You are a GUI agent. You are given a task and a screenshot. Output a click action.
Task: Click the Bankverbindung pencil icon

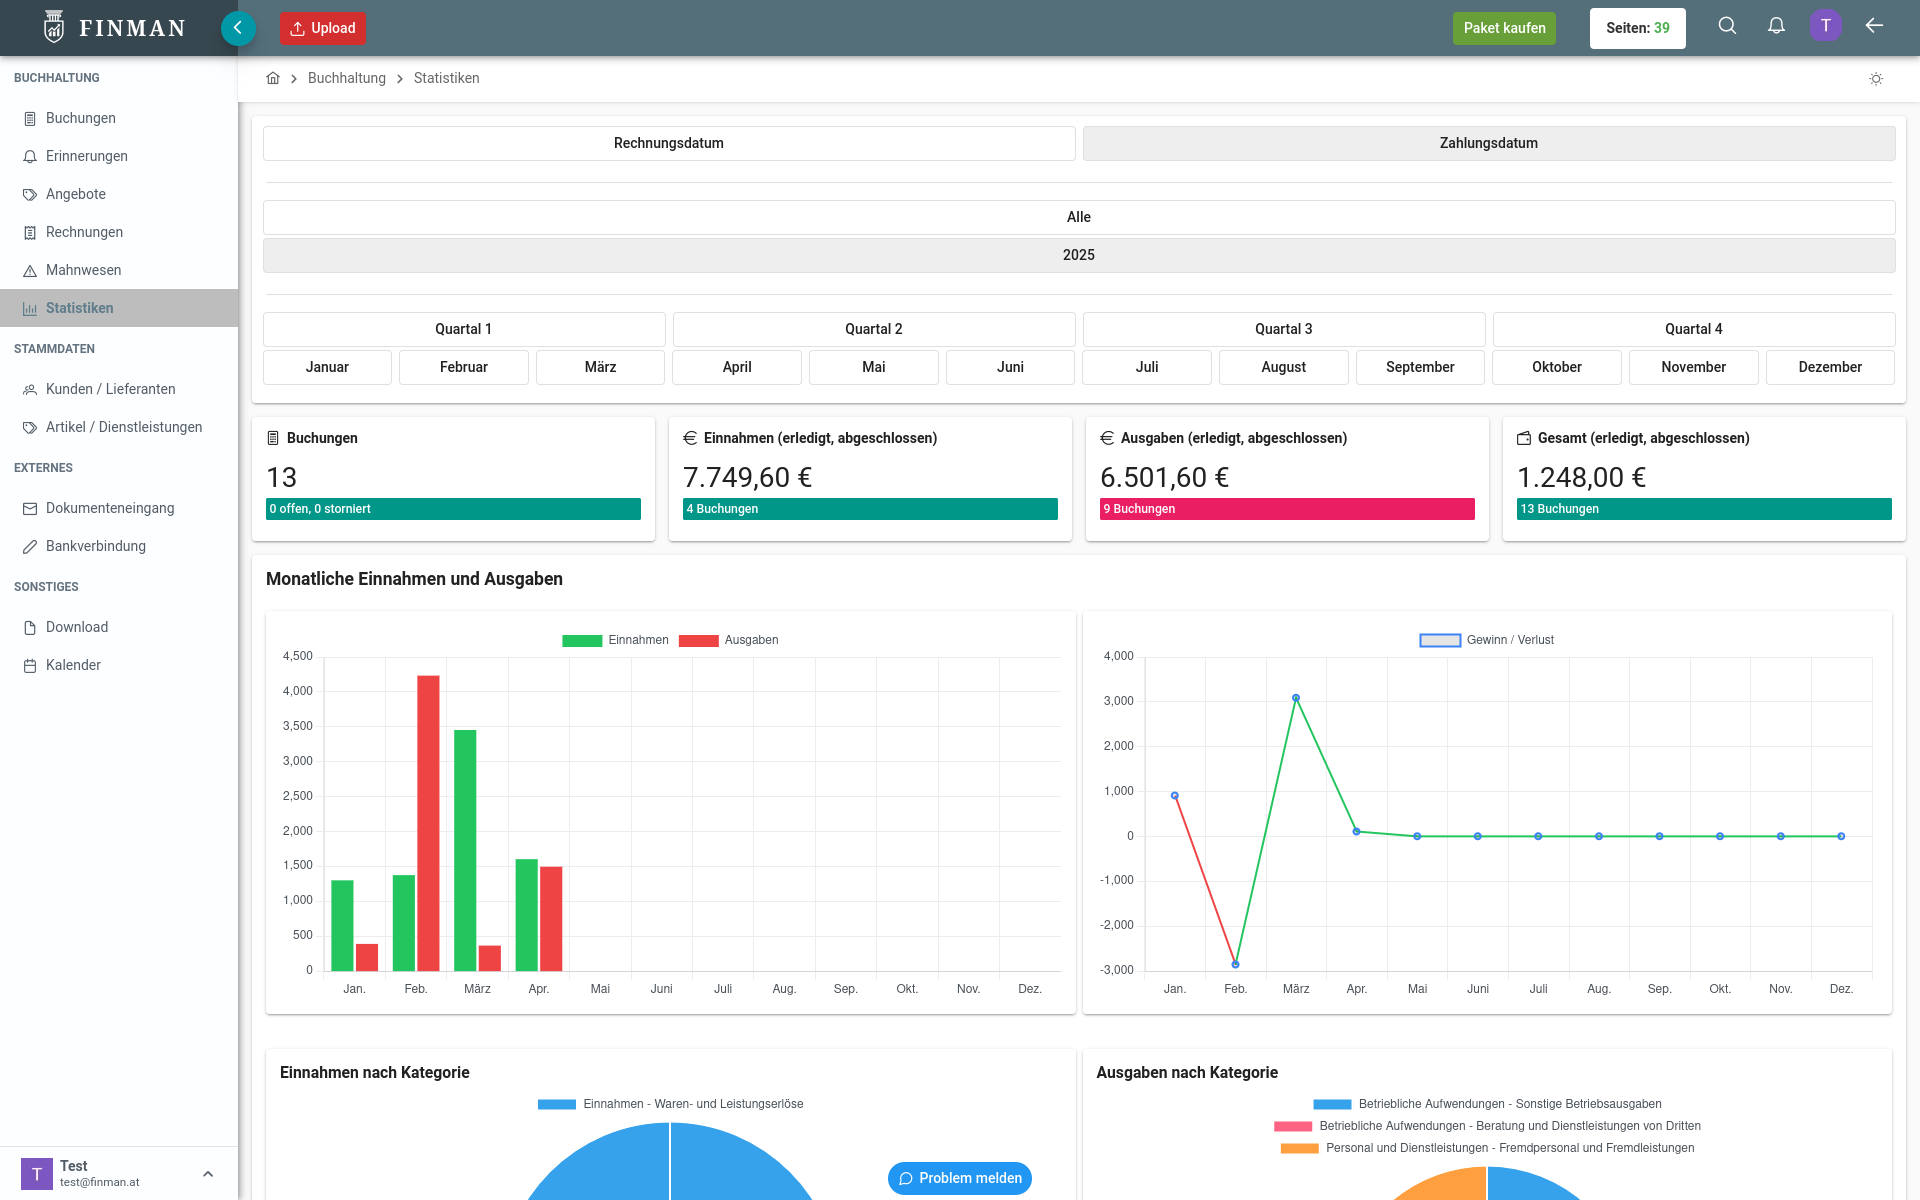coord(30,547)
